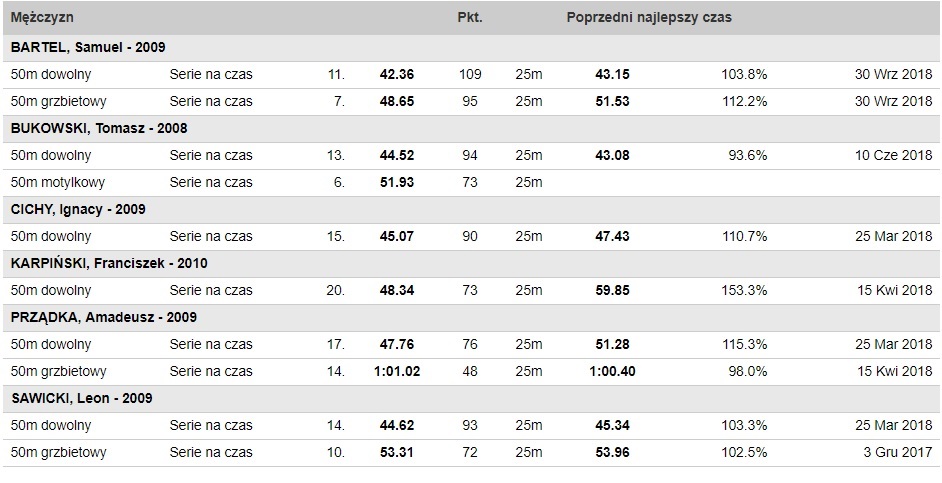The image size is (942, 483).
Task: Click the 153.3% improvement value
Action: pyautogui.click(x=744, y=291)
